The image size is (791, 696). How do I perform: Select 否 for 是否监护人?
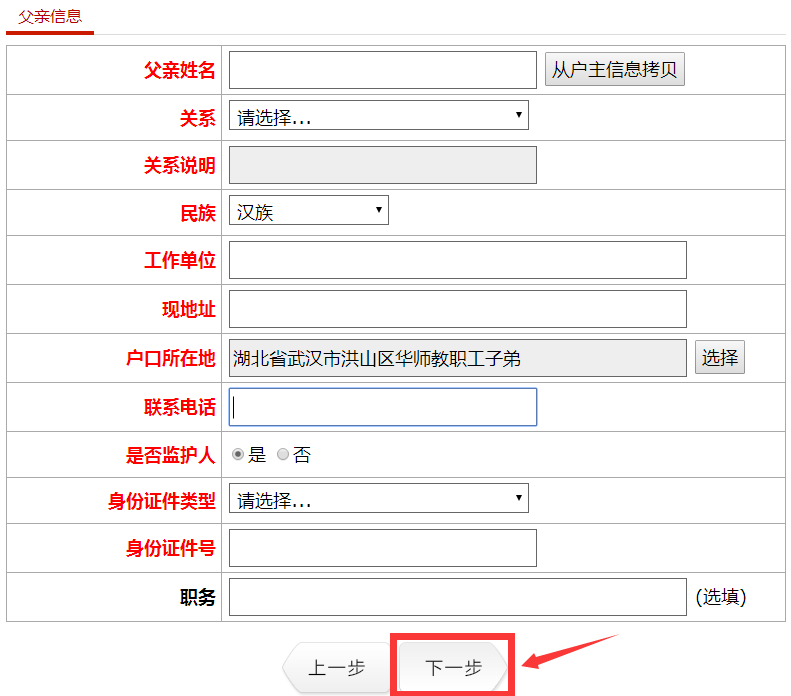283,455
